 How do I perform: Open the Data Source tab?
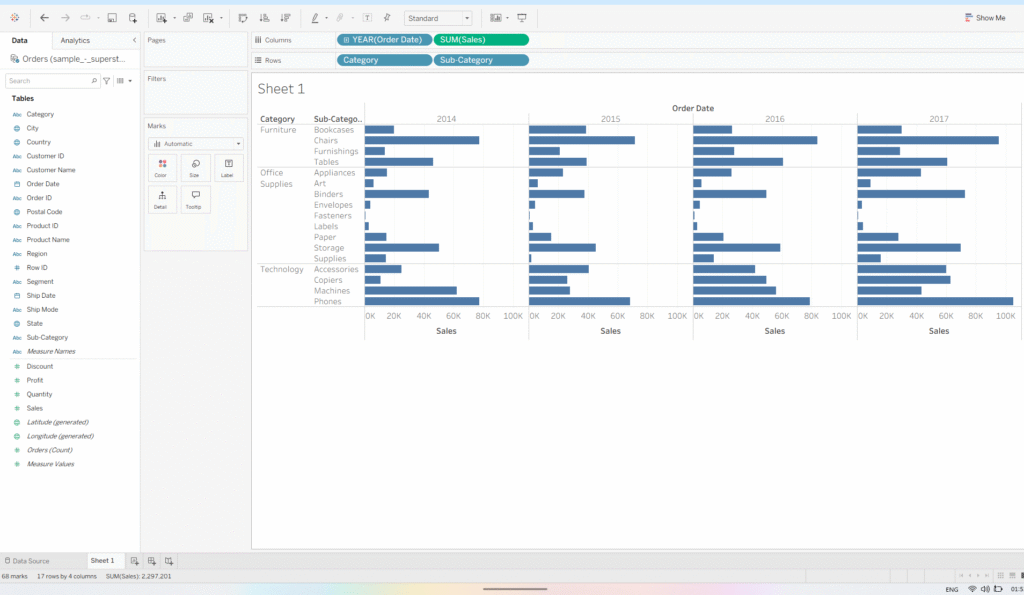tap(26, 561)
